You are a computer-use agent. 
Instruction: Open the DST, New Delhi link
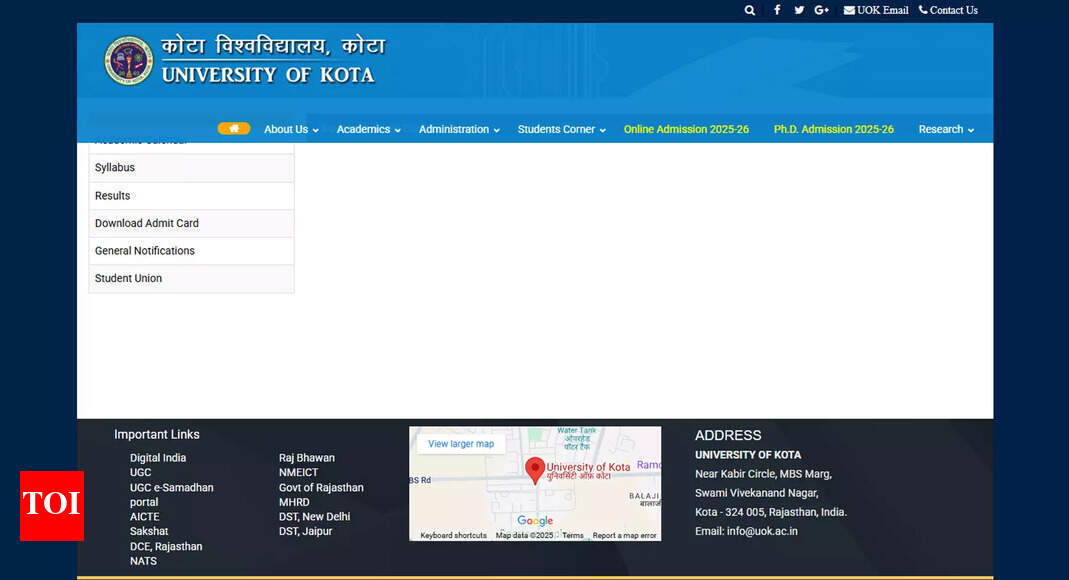314,517
